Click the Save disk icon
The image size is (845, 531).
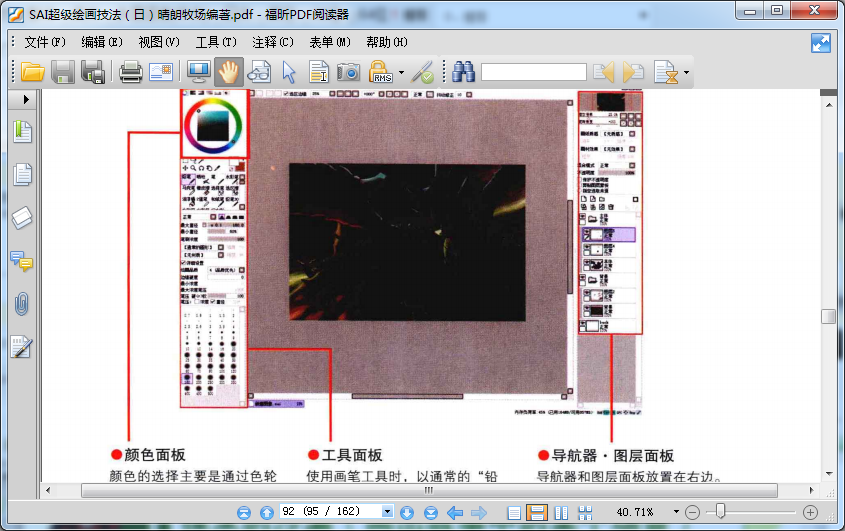pyautogui.click(x=63, y=72)
